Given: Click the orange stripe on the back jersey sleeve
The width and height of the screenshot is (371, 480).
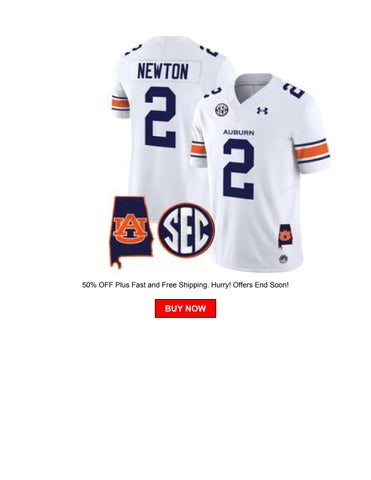Looking at the screenshot, I should (x=120, y=103).
